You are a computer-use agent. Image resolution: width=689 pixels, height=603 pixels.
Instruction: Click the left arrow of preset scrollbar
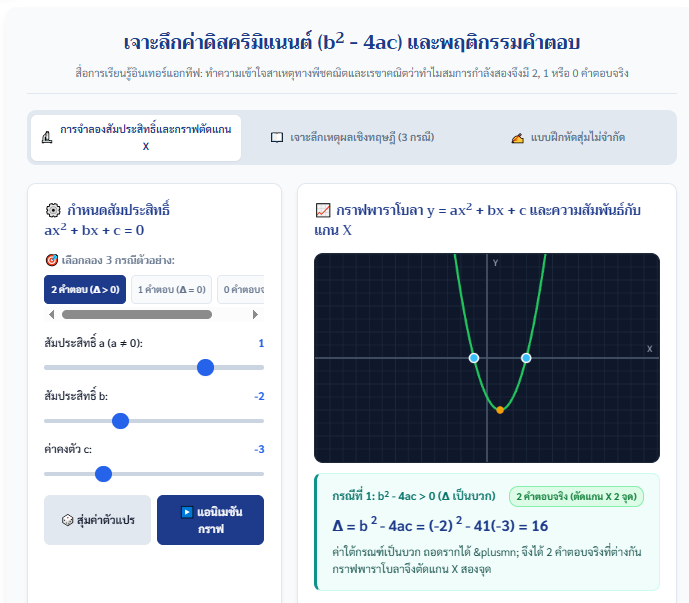coord(51,315)
